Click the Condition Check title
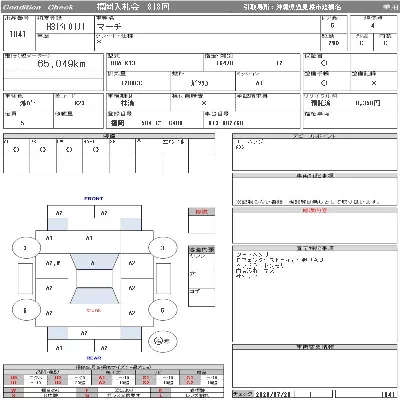This screenshot has width=400, height=400. [38, 7]
